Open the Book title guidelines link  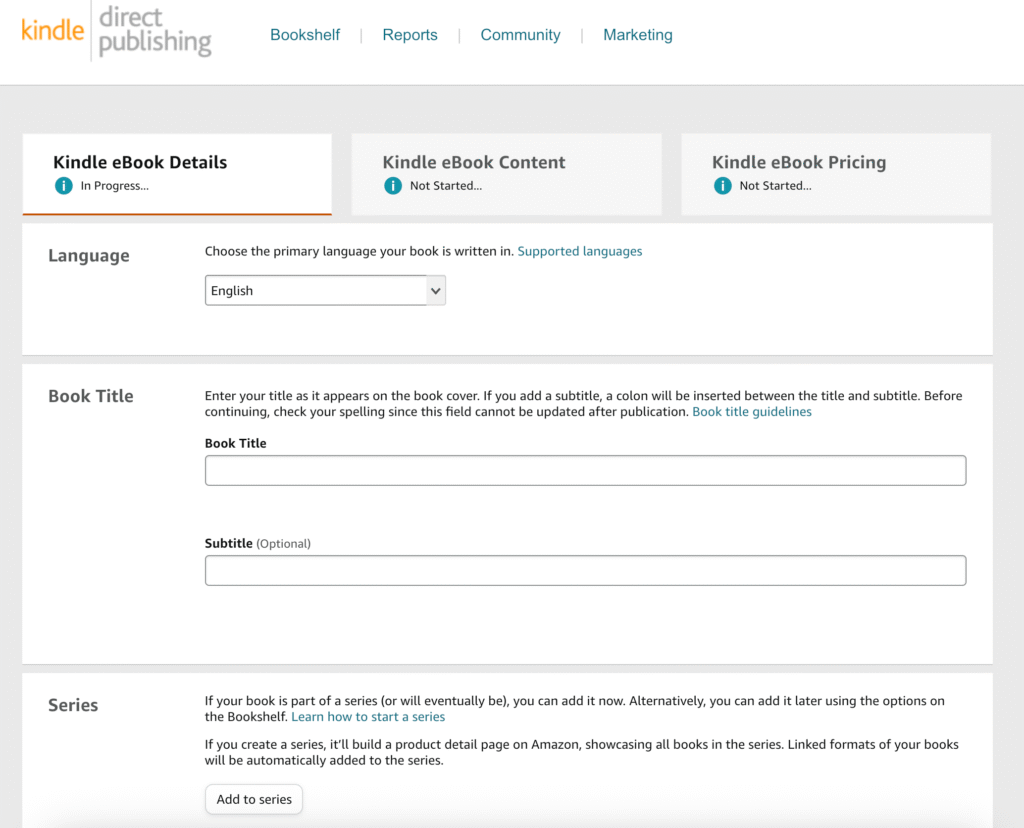pyautogui.click(x=752, y=412)
